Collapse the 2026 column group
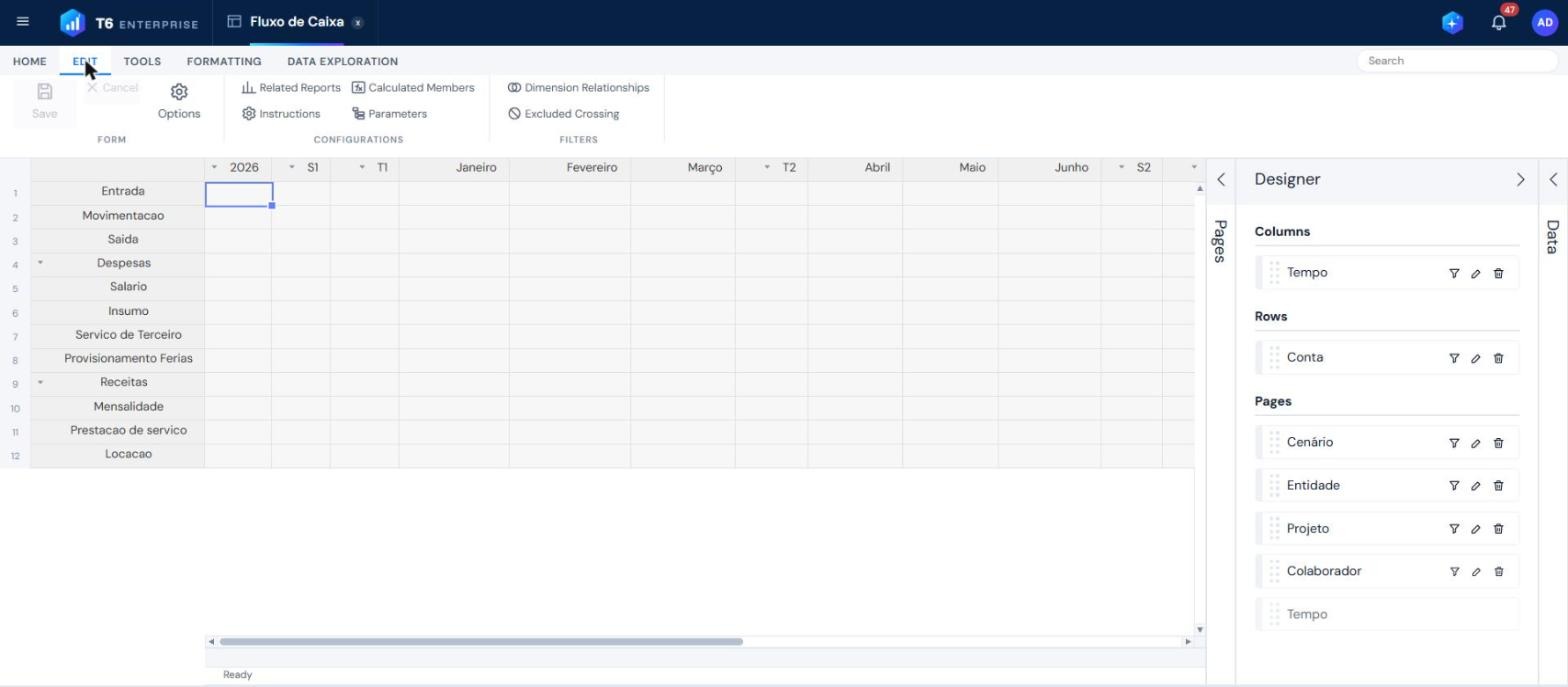 [x=214, y=168]
